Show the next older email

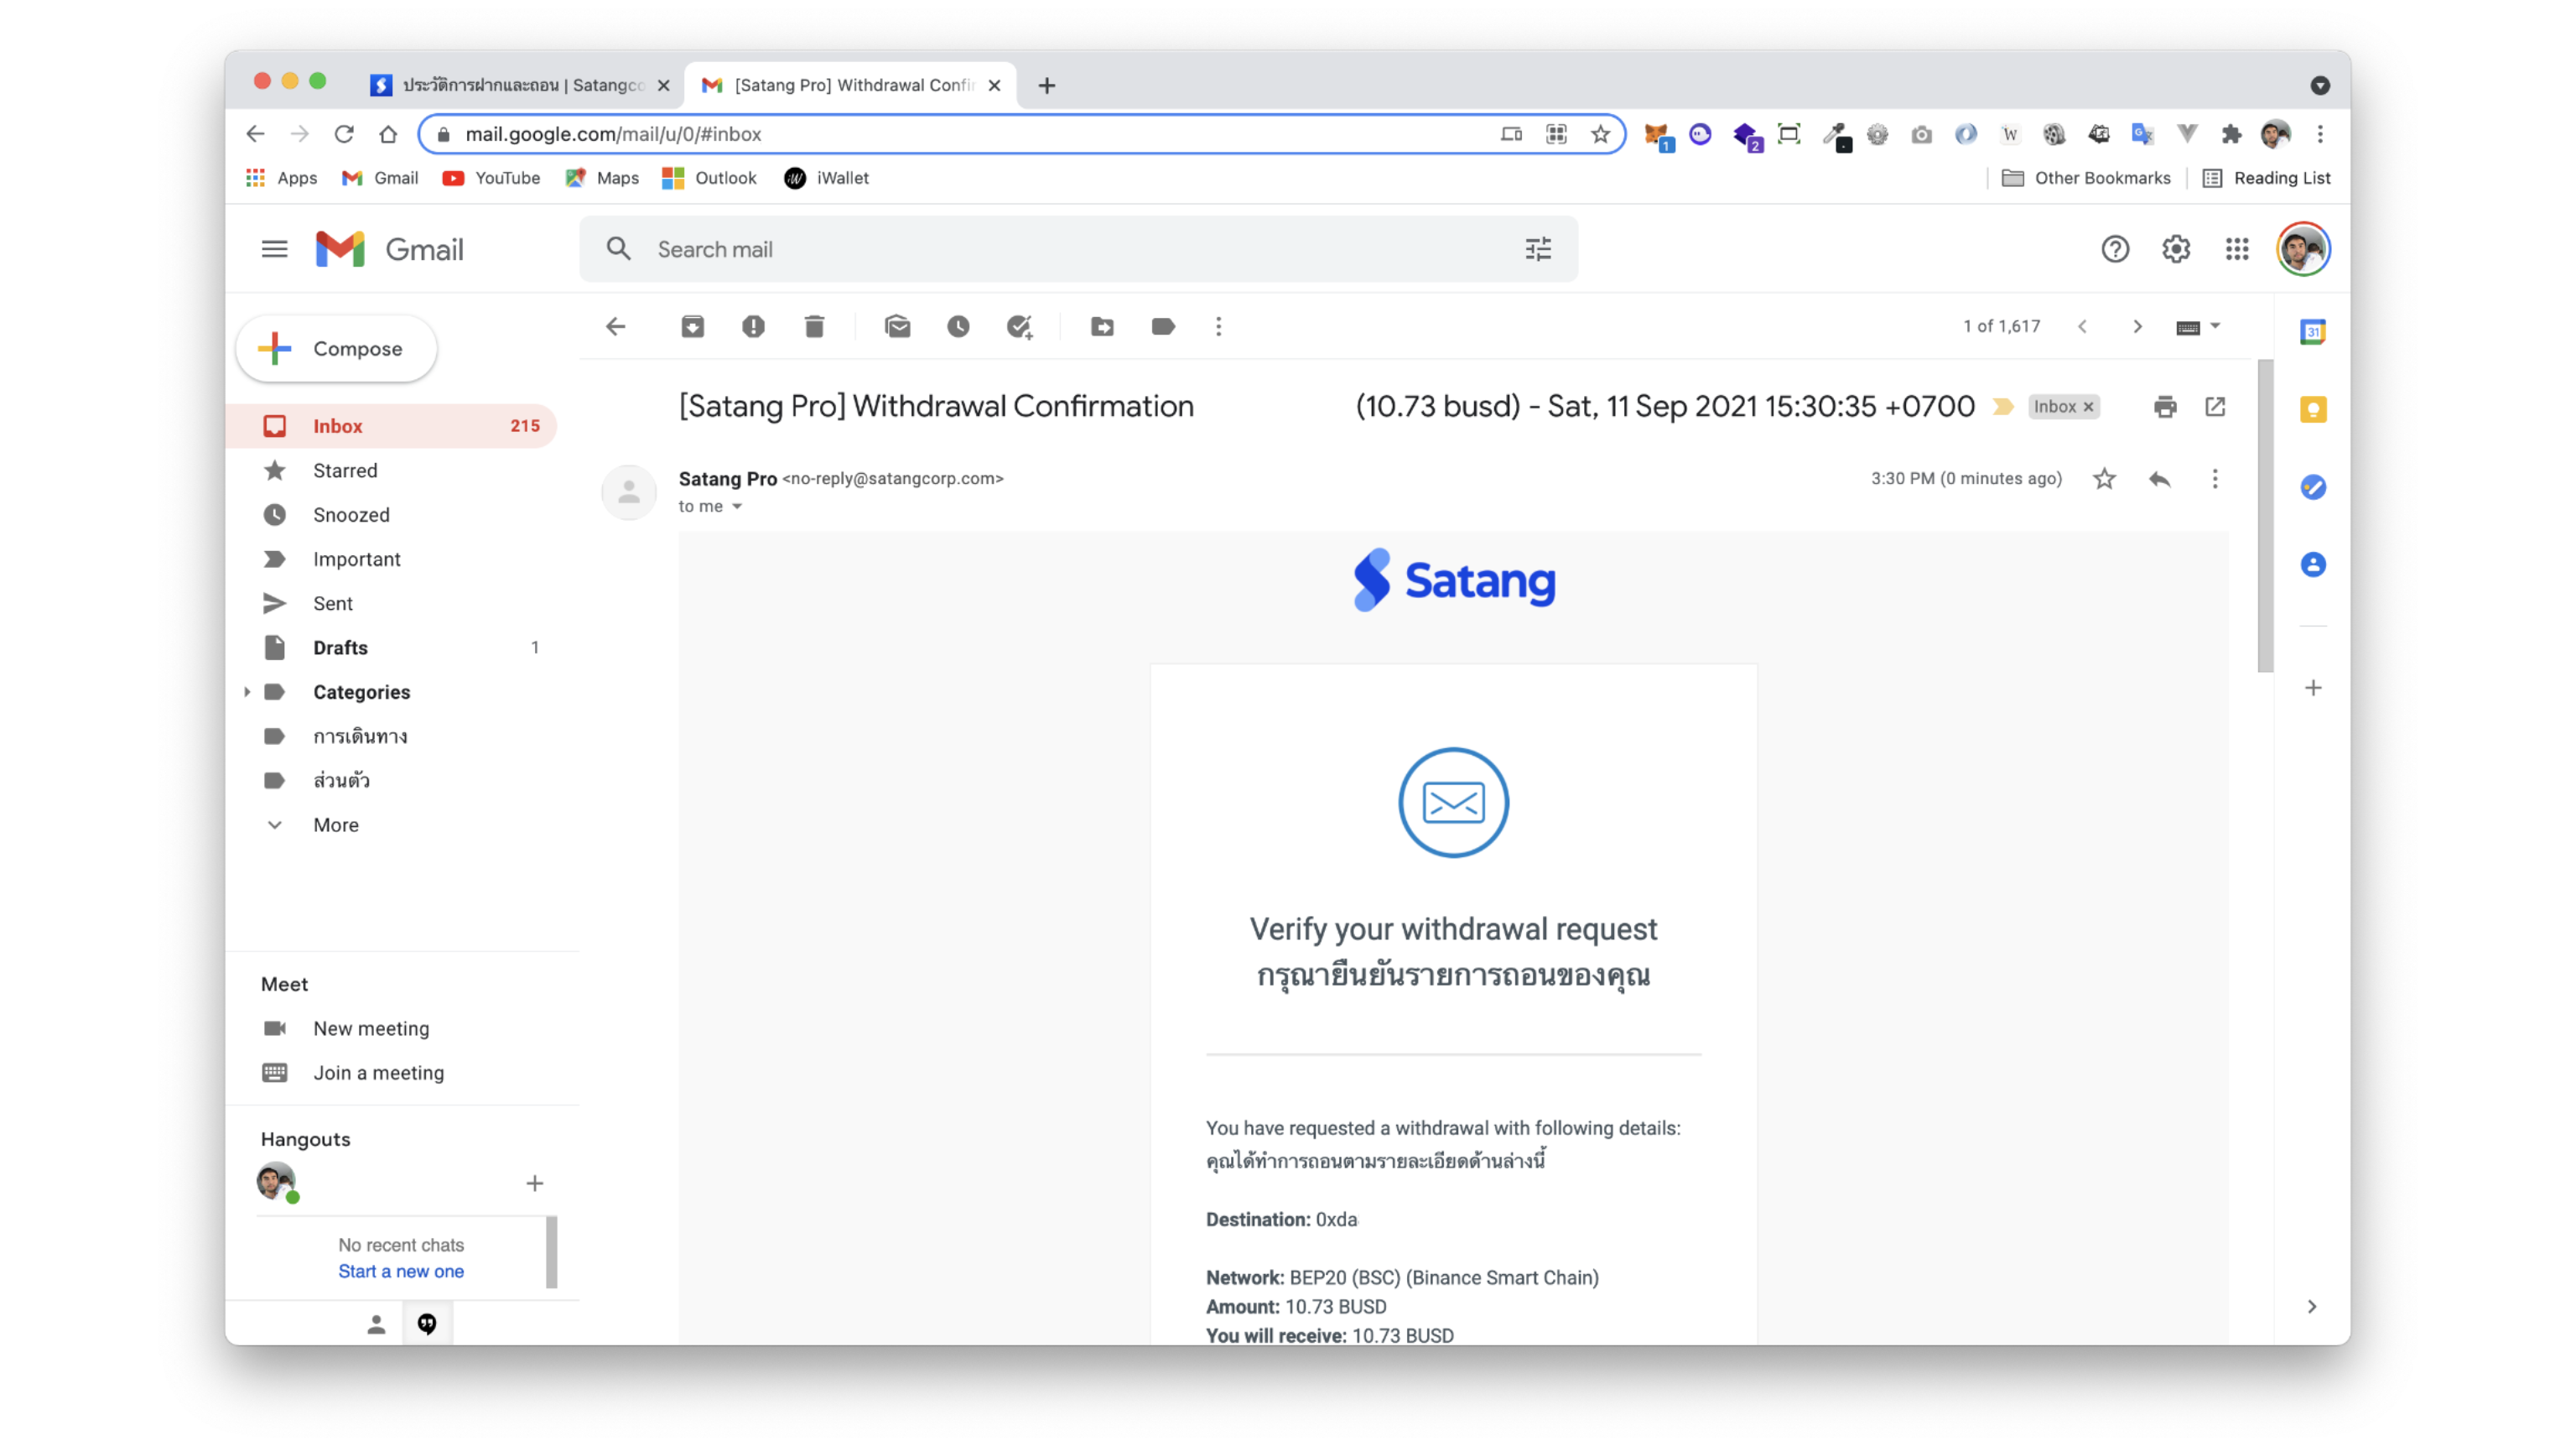click(2137, 326)
